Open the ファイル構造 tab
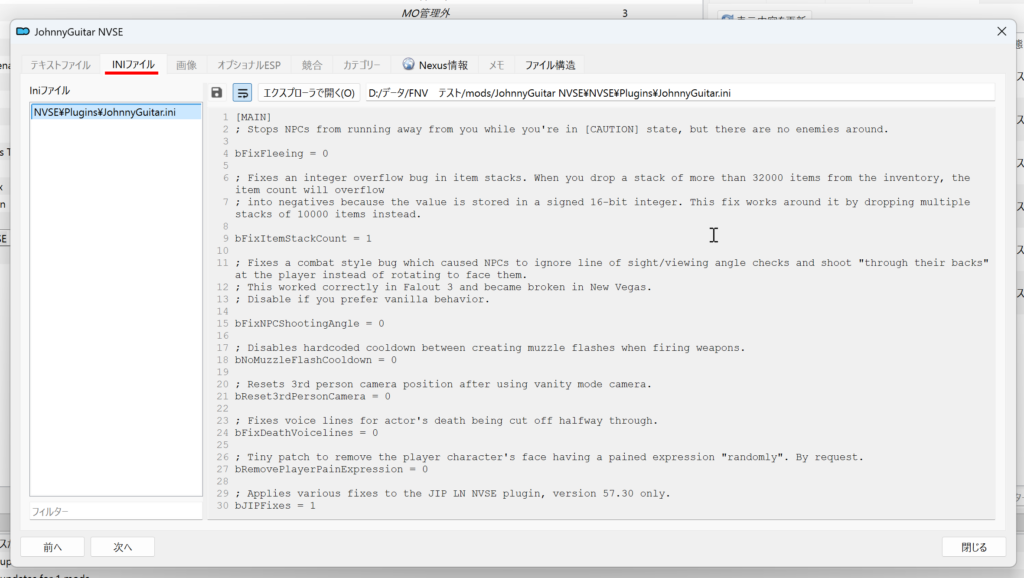This screenshot has height=578, width=1024. click(x=550, y=65)
